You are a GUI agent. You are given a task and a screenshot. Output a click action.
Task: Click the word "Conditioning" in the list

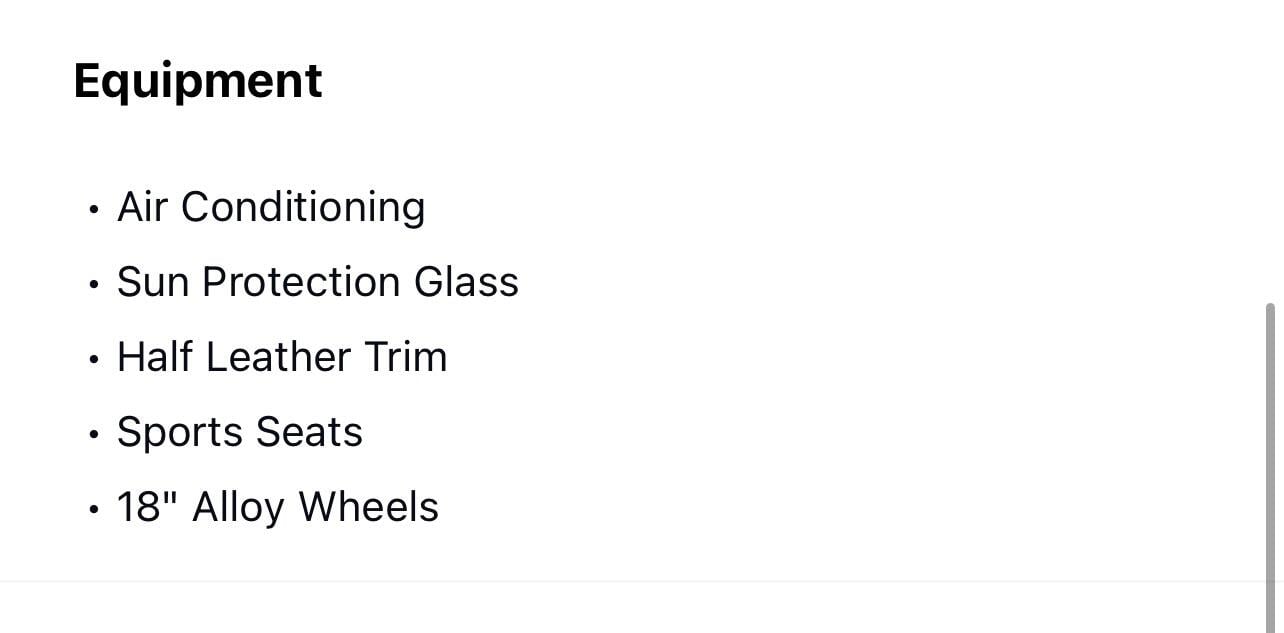[x=303, y=207]
